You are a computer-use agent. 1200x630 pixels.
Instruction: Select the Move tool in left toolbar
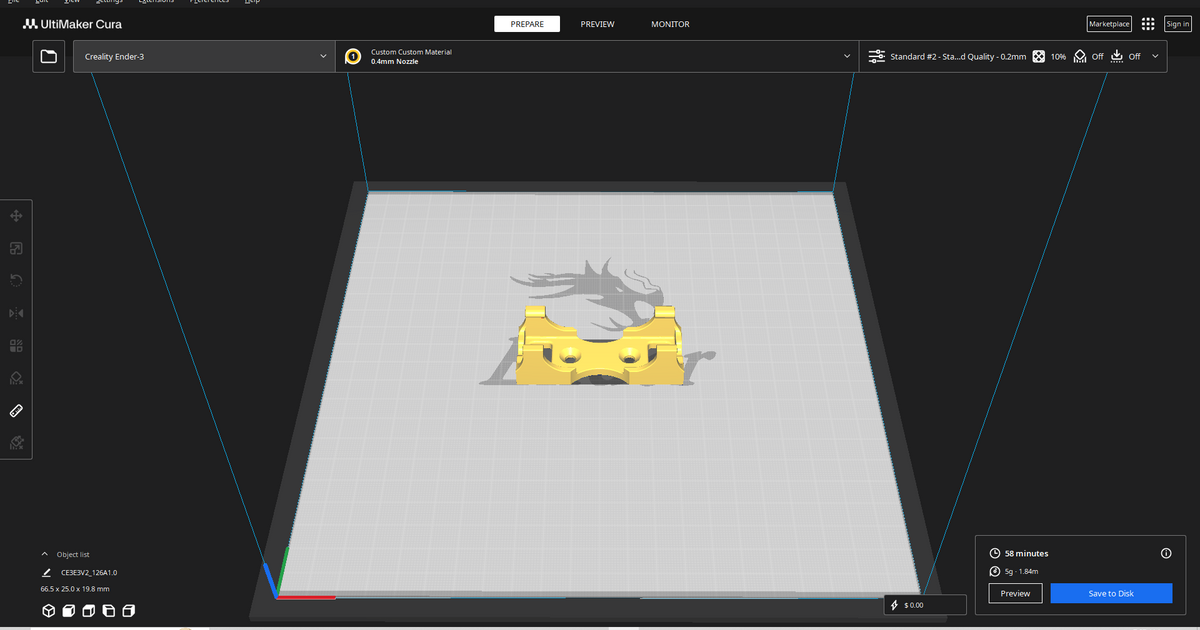(x=16, y=216)
